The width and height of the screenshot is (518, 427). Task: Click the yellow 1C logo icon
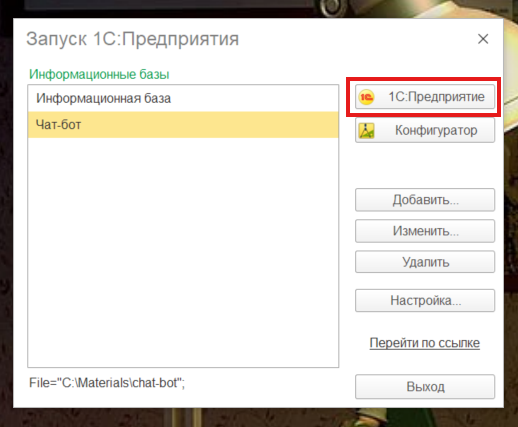pos(366,97)
